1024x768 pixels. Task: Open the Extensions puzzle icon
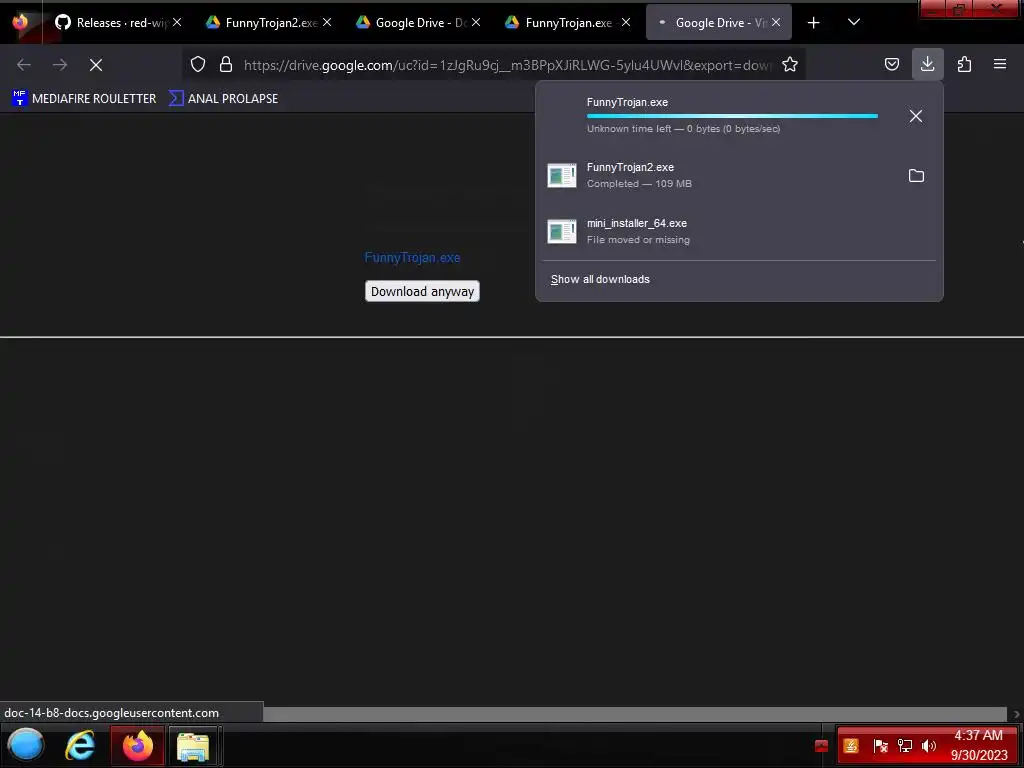click(x=964, y=64)
